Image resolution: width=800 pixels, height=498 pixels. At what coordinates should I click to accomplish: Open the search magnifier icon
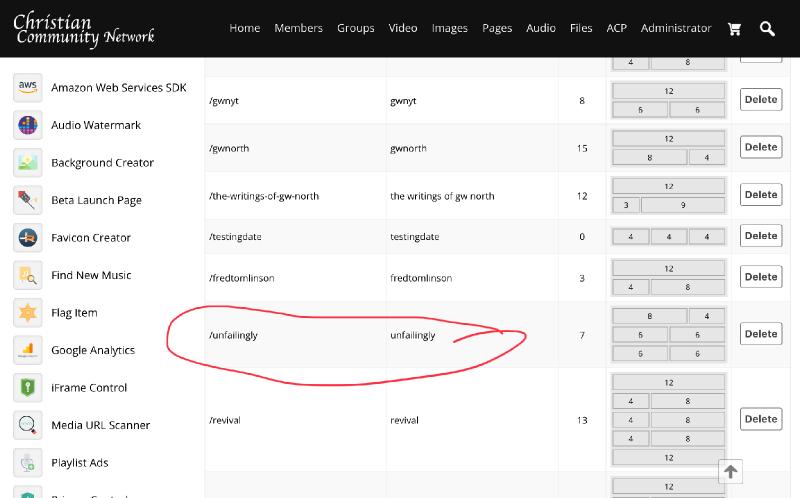(767, 29)
